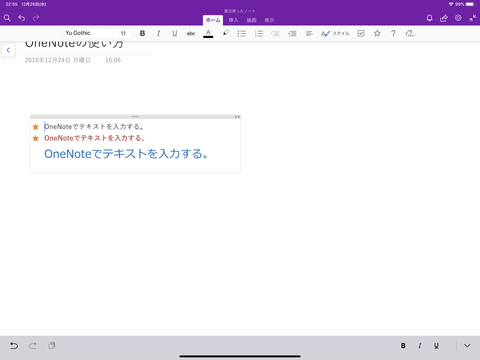This screenshot has width=480, height=360.
Task: Apply the text highlighter
Action: (x=225, y=33)
